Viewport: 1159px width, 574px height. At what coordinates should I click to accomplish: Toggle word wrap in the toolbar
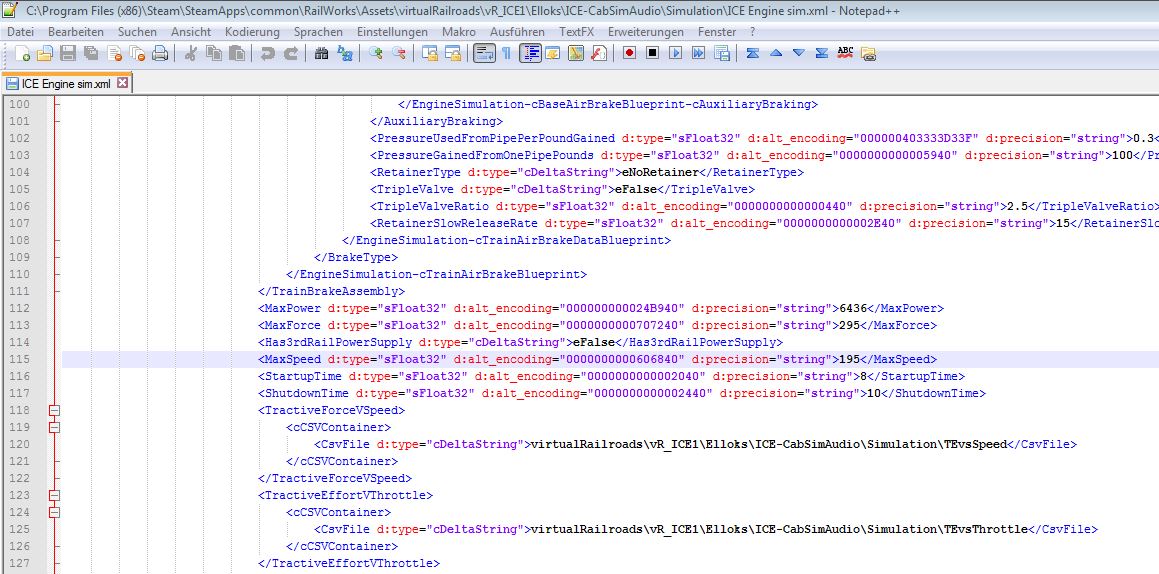point(484,53)
